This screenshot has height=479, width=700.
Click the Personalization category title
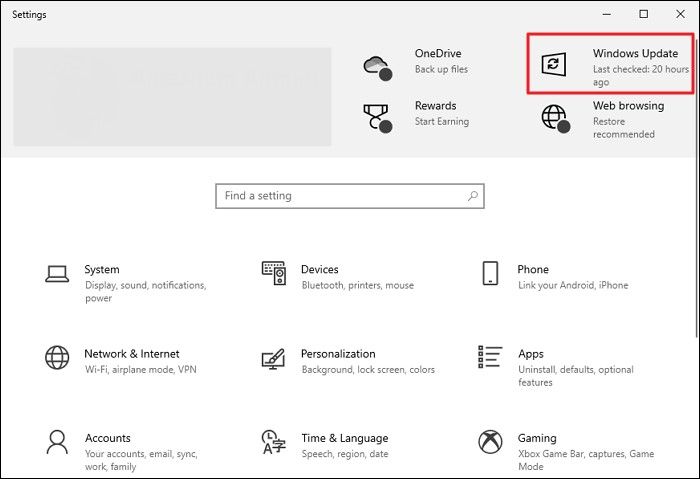click(338, 354)
